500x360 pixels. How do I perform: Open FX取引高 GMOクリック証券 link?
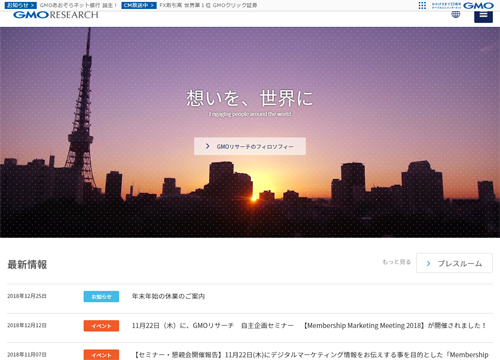point(208,5)
